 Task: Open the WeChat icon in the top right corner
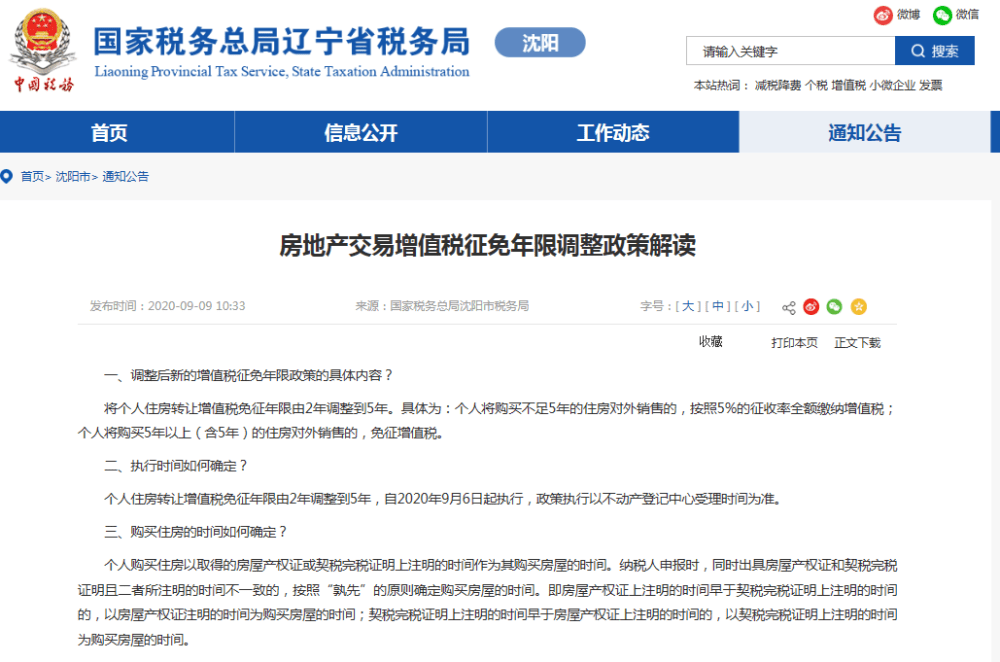coord(942,16)
